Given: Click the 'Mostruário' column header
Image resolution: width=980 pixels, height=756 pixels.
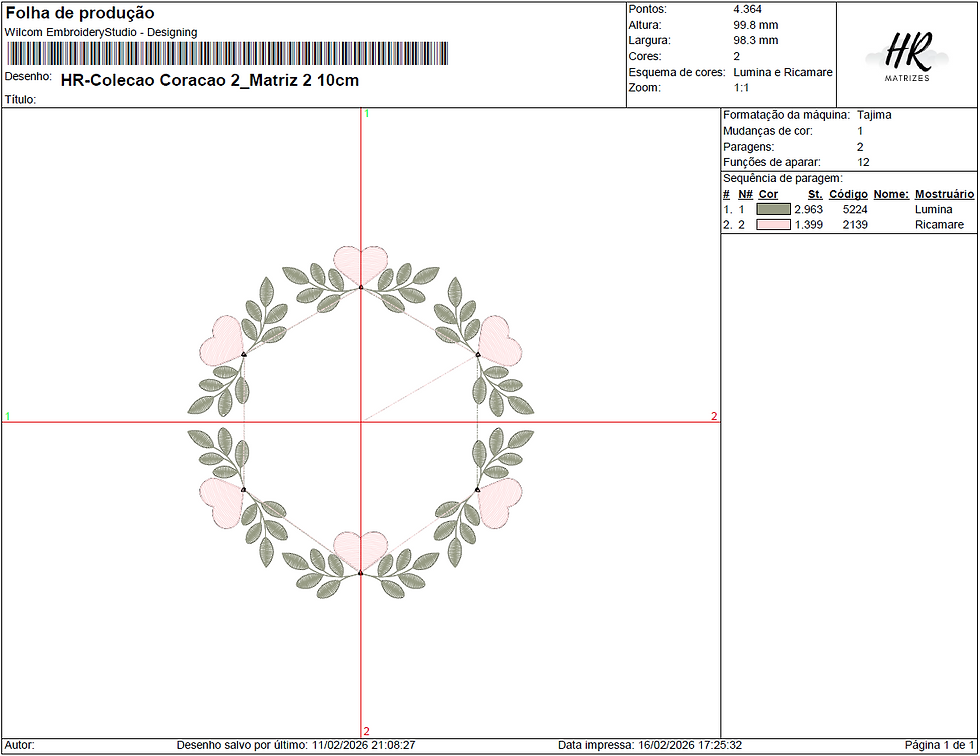Looking at the screenshot, I should pyautogui.click(x=944, y=194).
